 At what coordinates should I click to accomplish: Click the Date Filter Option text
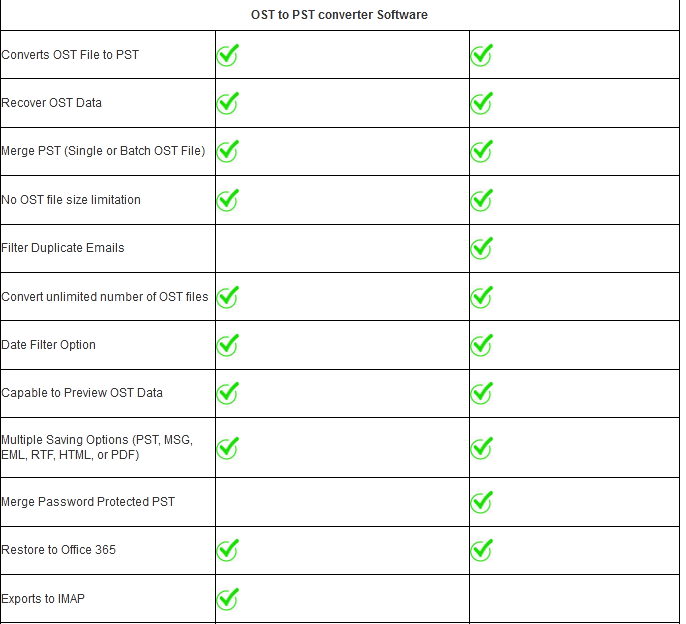click(49, 345)
